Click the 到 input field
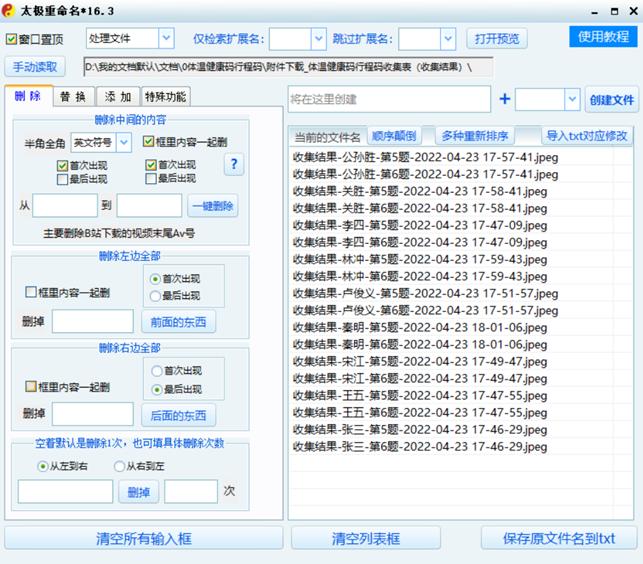643x564 pixels. pos(149,206)
